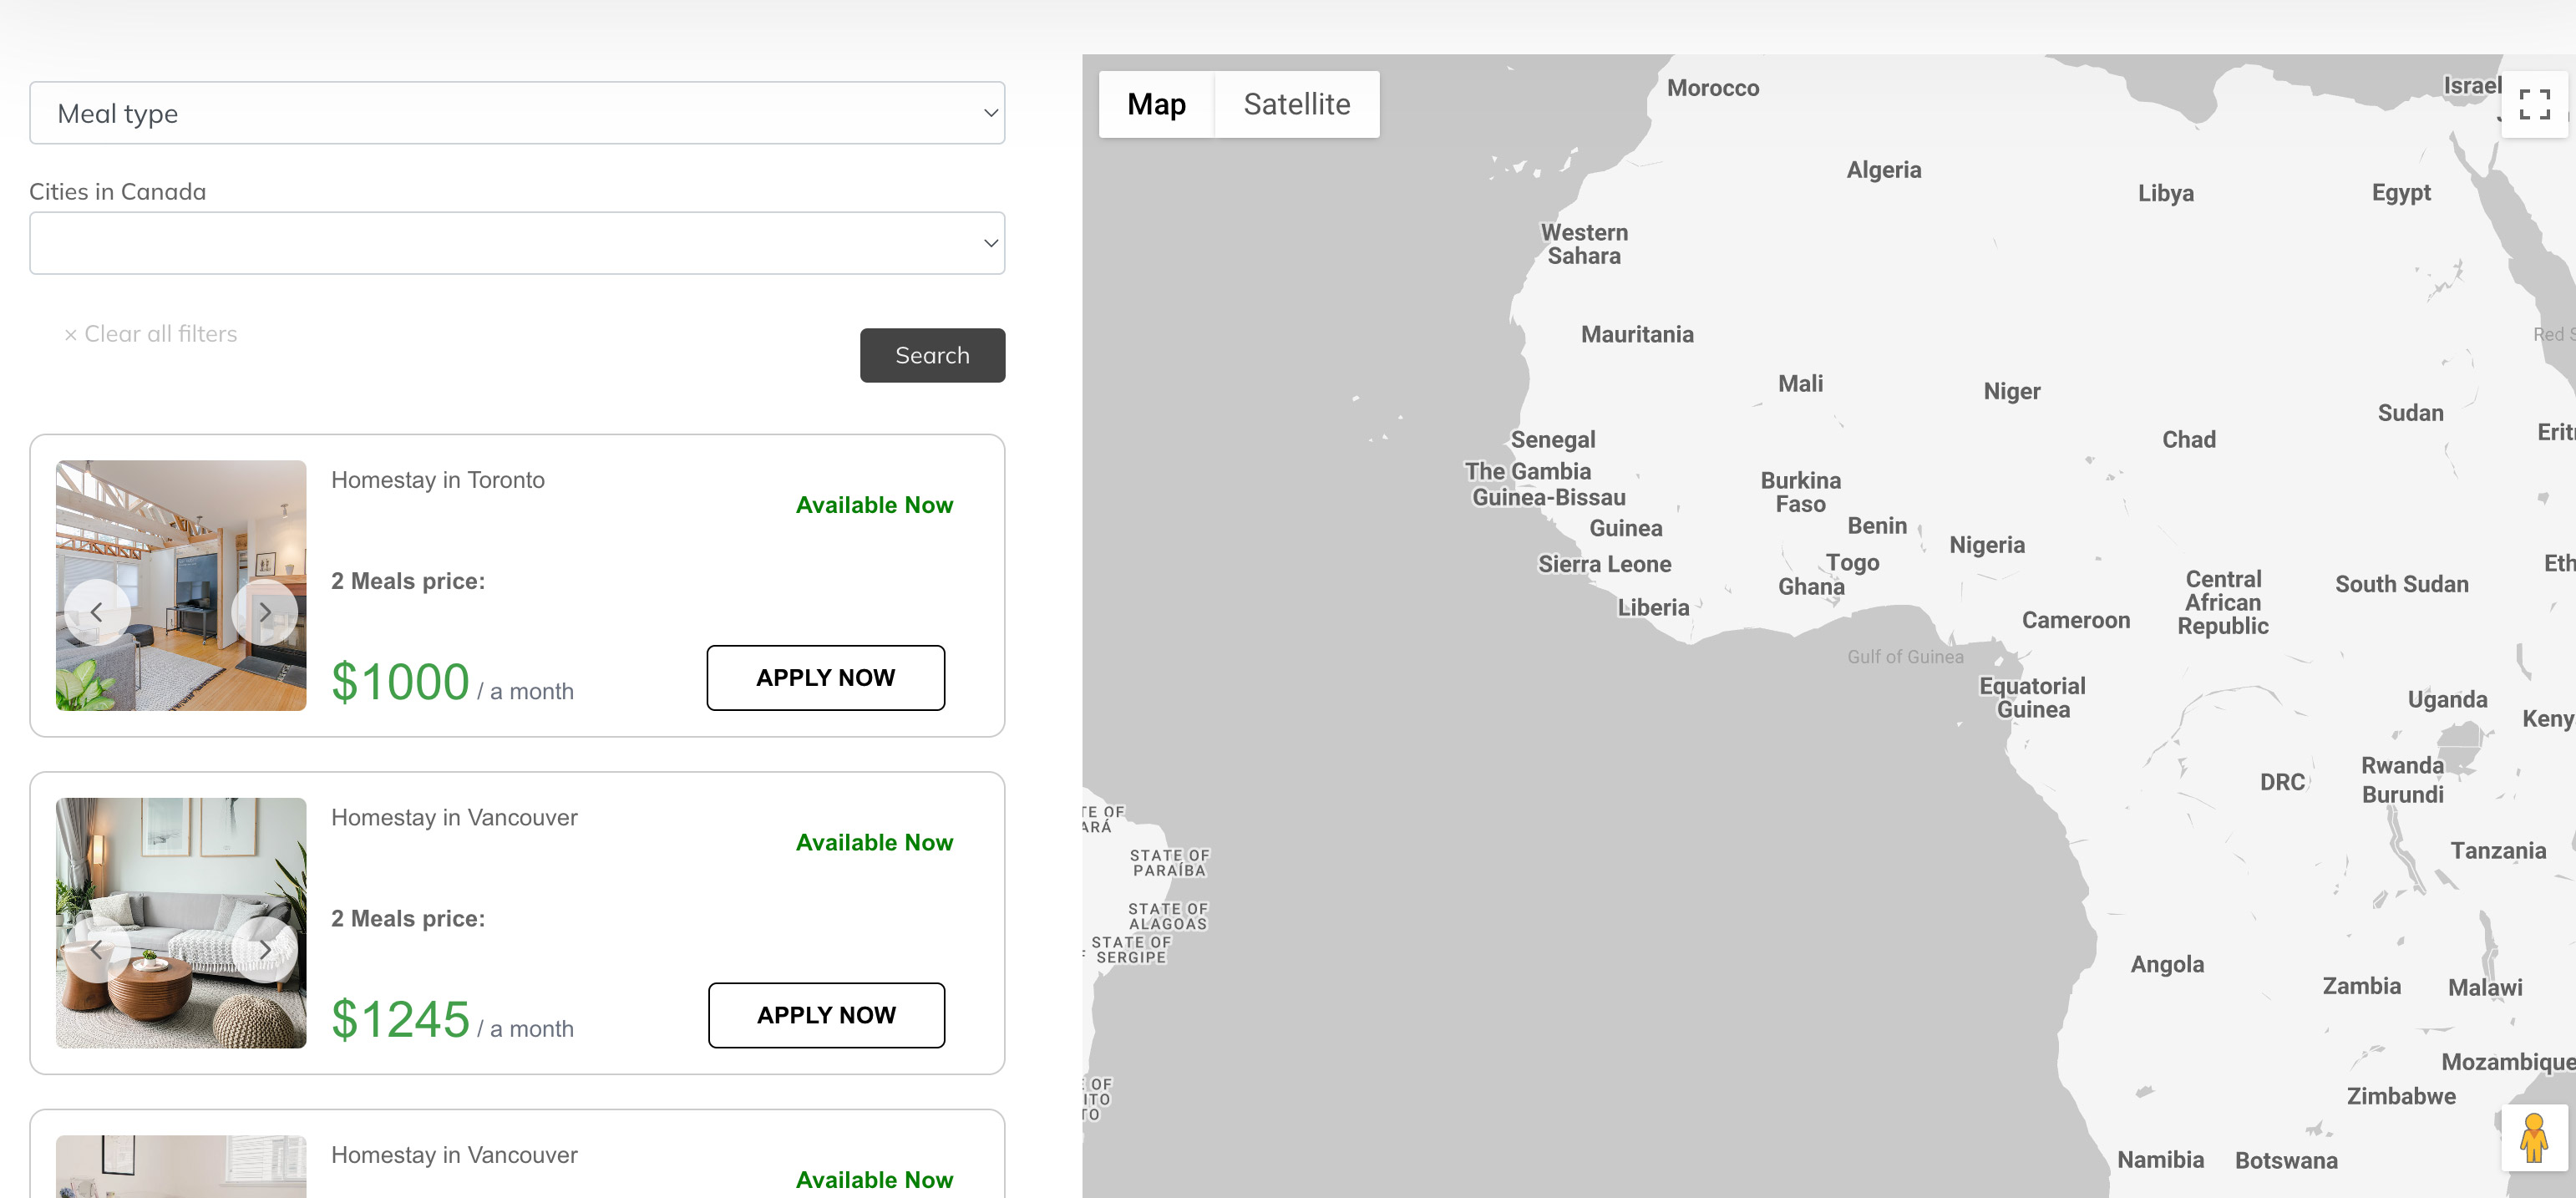Click the Niger label on the map
This screenshot has height=1198, width=2576.
[2012, 392]
